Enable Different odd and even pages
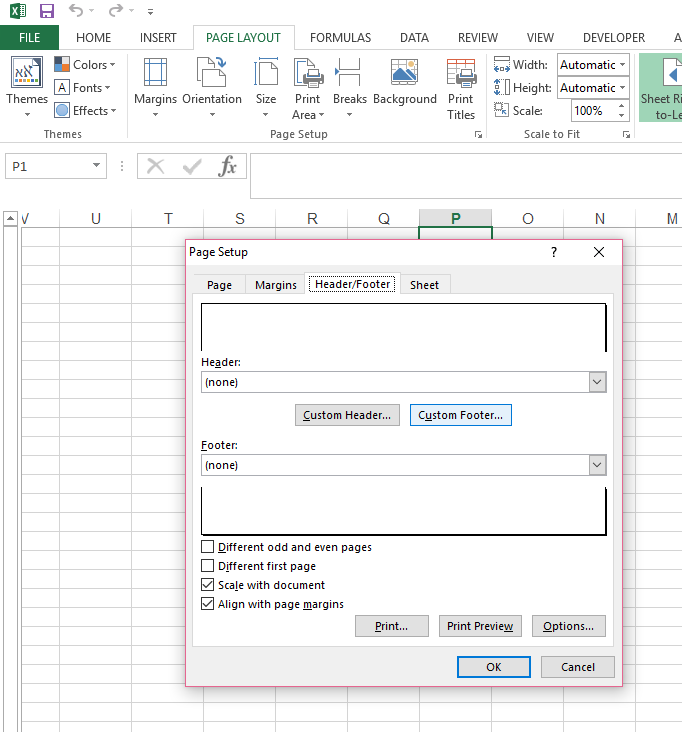Screen dimensions: 682x732 click(208, 547)
